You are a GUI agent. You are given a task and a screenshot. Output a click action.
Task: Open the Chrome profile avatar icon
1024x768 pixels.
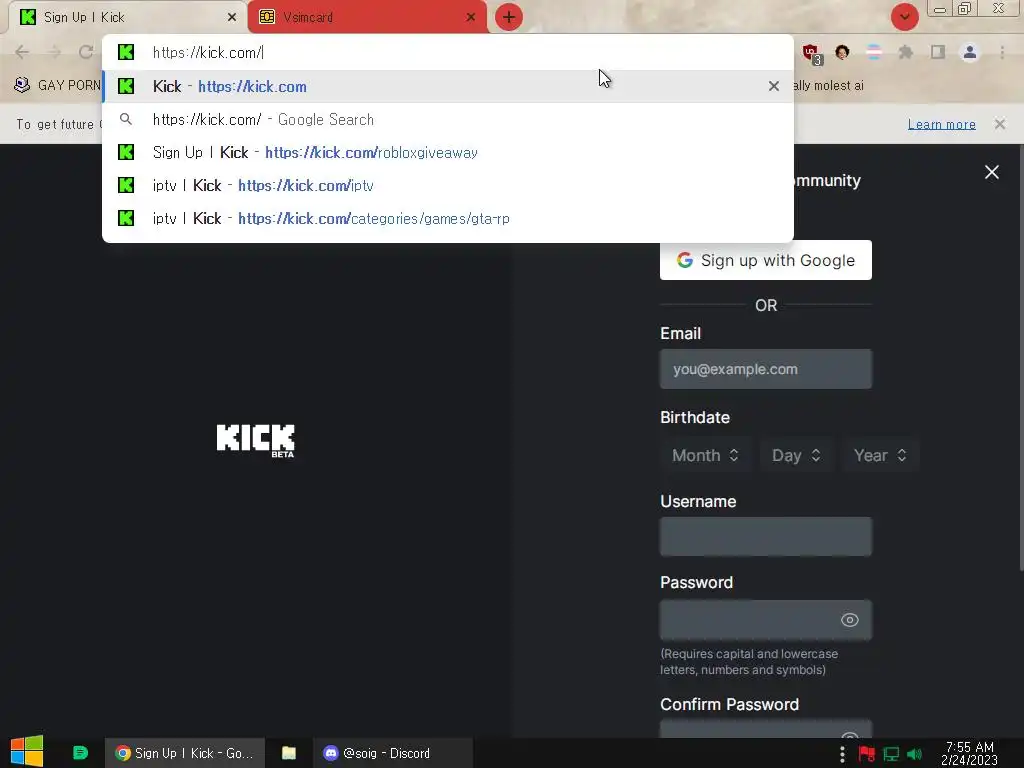coord(970,52)
